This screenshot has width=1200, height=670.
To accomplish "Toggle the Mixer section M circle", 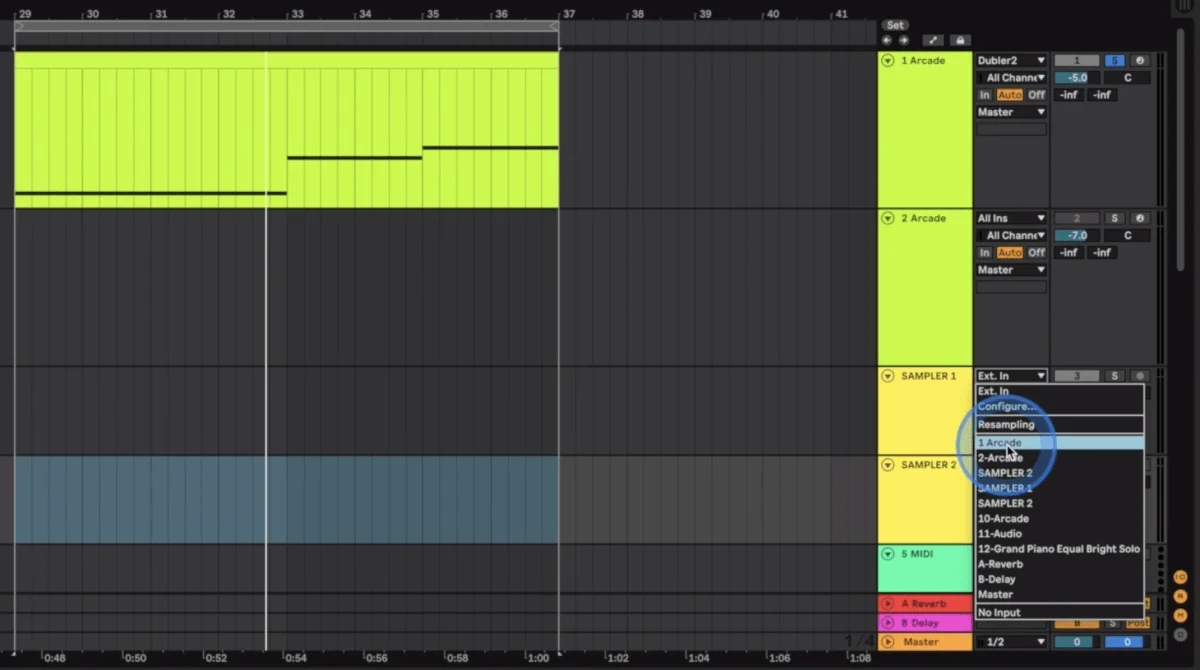I will point(1180,615).
